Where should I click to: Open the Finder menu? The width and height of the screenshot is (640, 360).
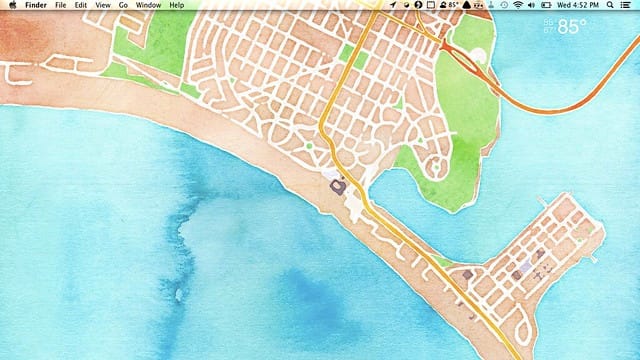[36, 5]
